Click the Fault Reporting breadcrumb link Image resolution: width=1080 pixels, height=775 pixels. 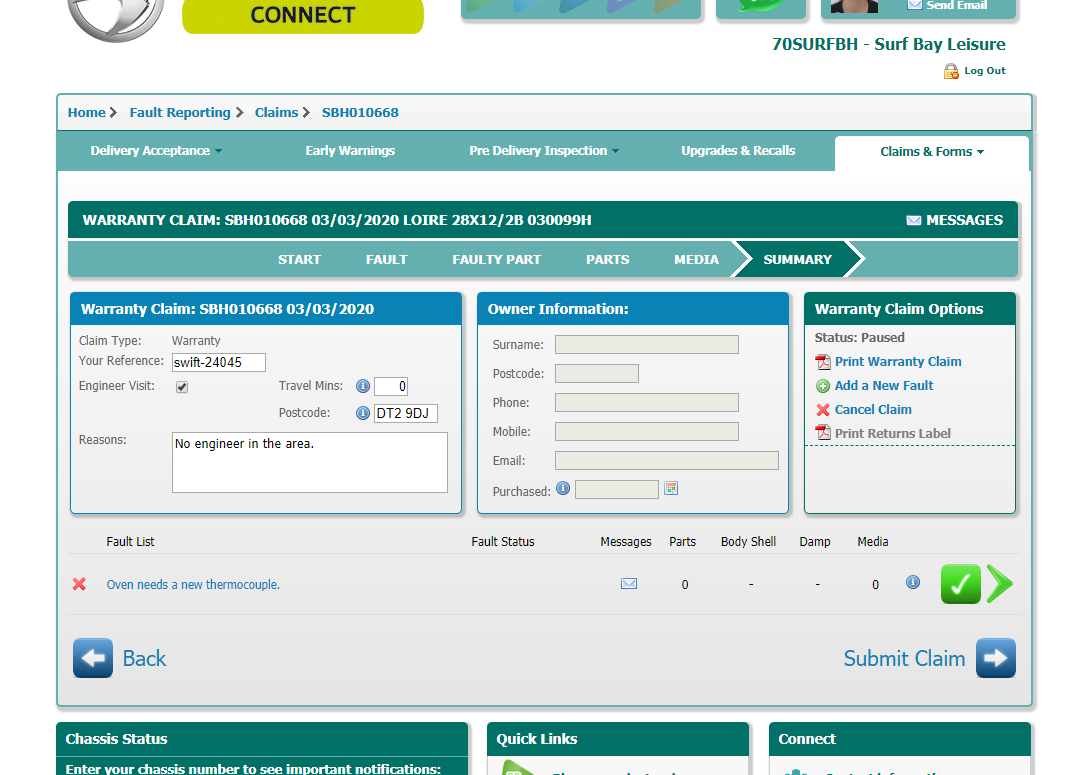point(180,112)
